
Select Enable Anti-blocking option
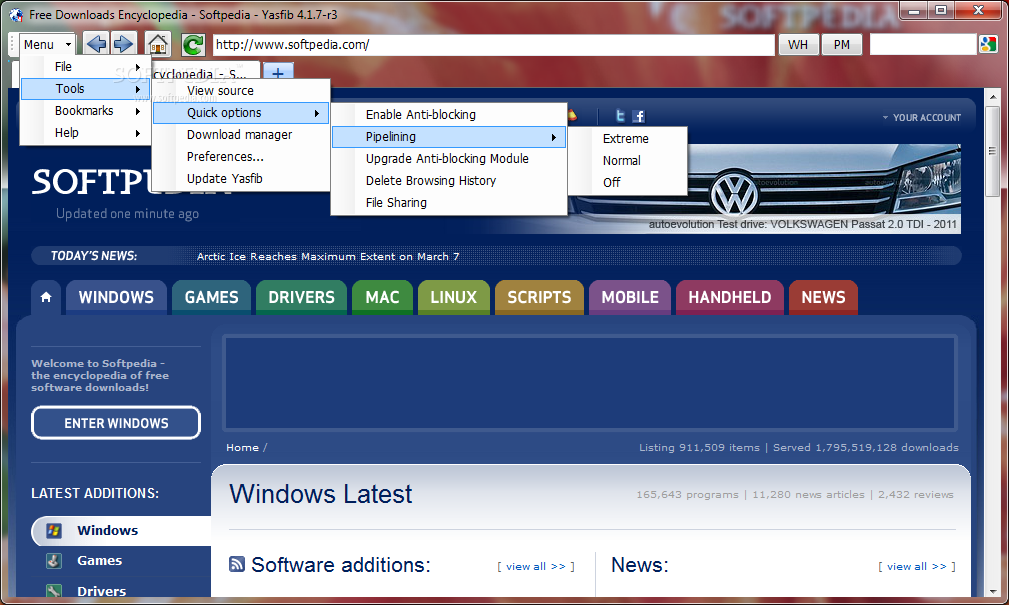pos(449,115)
